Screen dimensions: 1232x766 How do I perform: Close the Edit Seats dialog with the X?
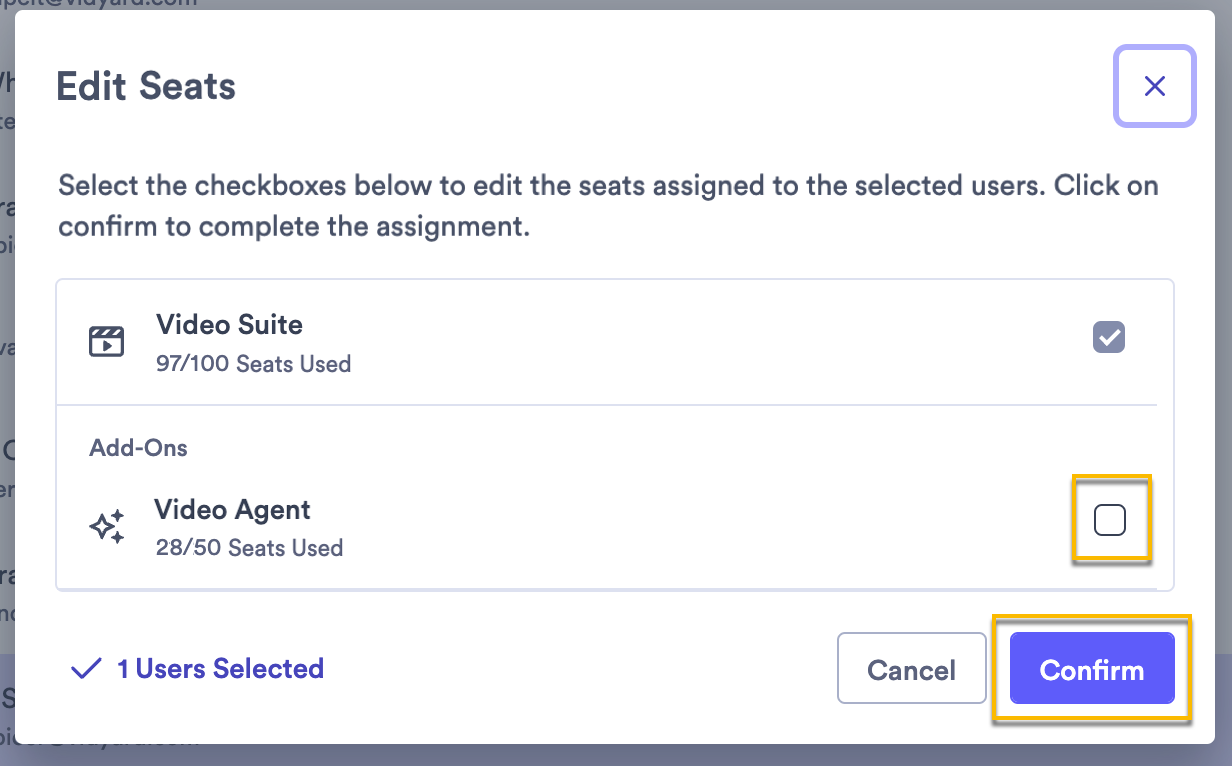(x=1154, y=86)
